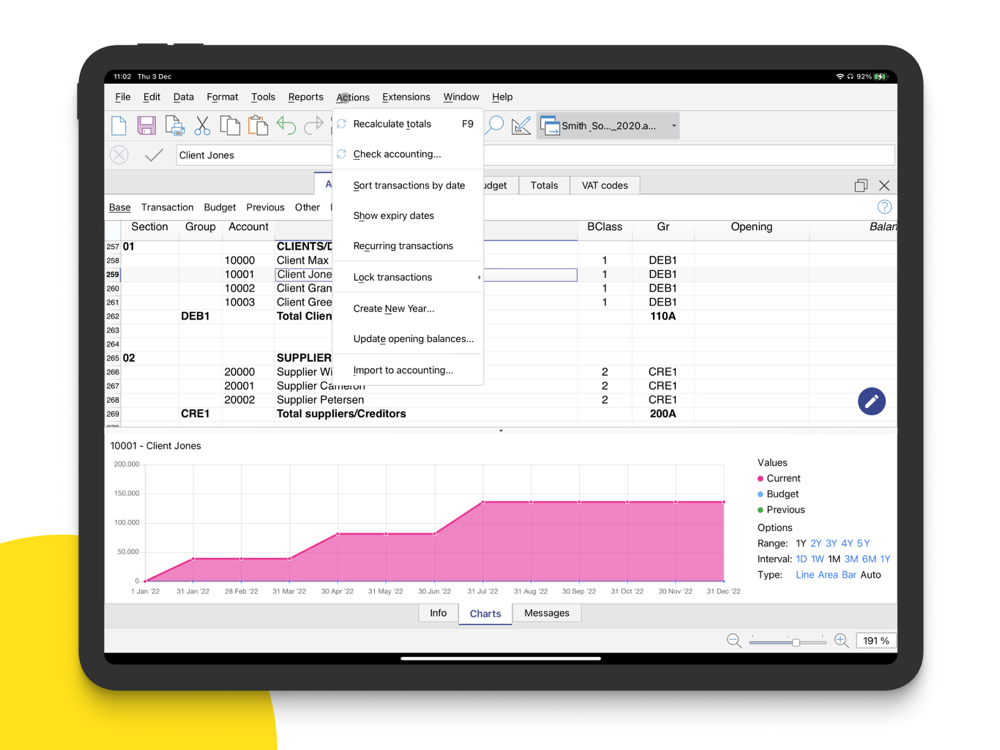Click the Paste clipboard icon
The height and width of the screenshot is (750, 1000).
[258, 126]
